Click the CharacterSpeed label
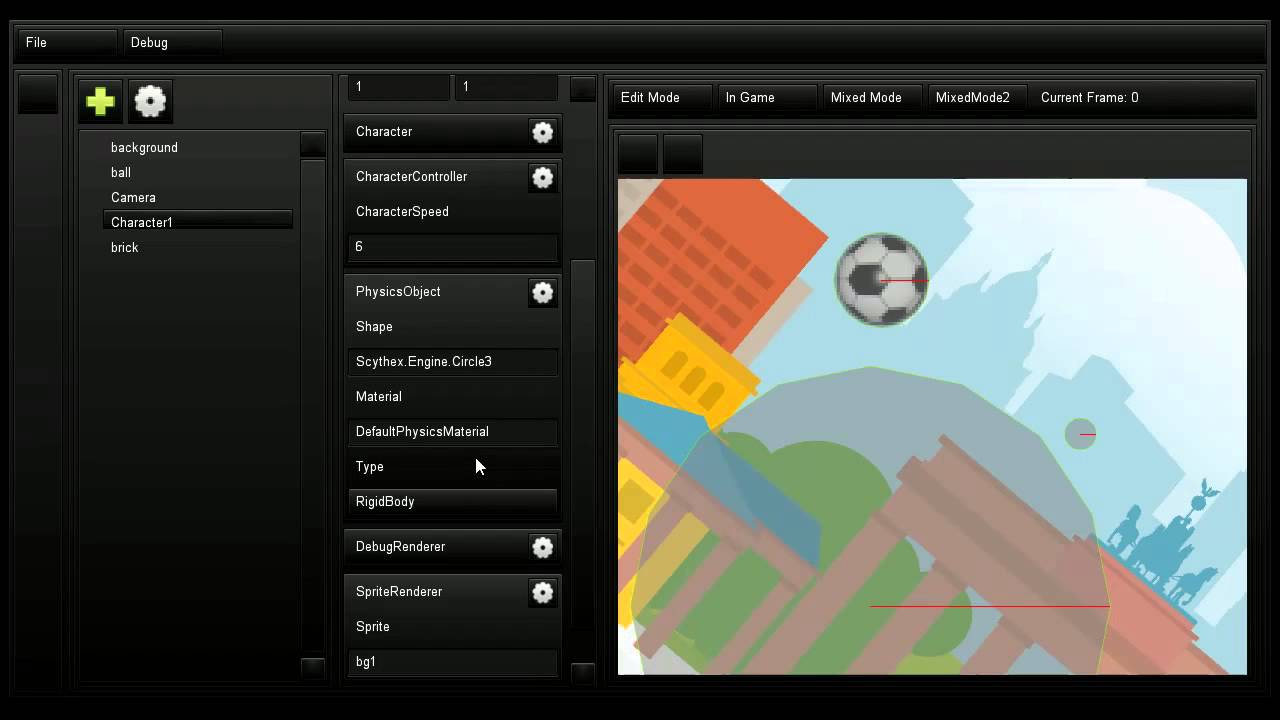 [402, 212]
